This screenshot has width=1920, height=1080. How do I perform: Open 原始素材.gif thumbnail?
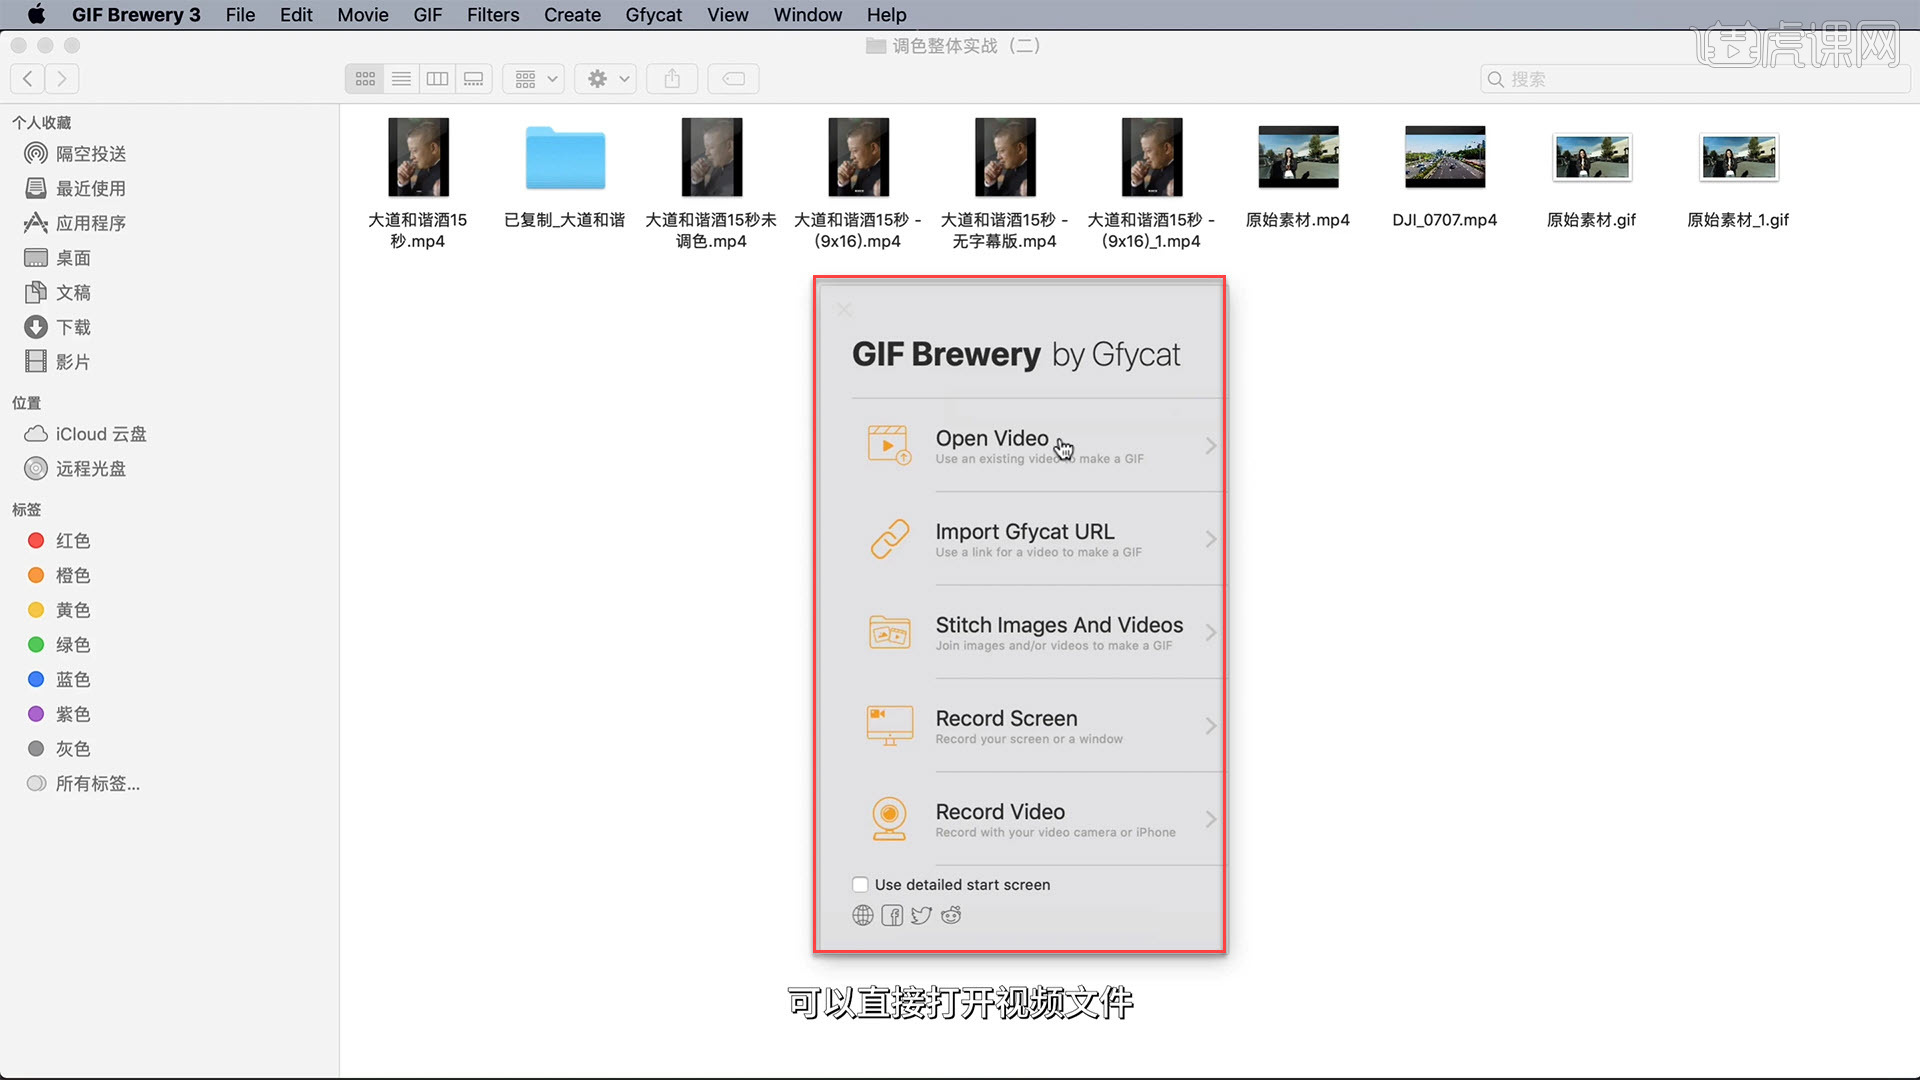pyautogui.click(x=1591, y=157)
